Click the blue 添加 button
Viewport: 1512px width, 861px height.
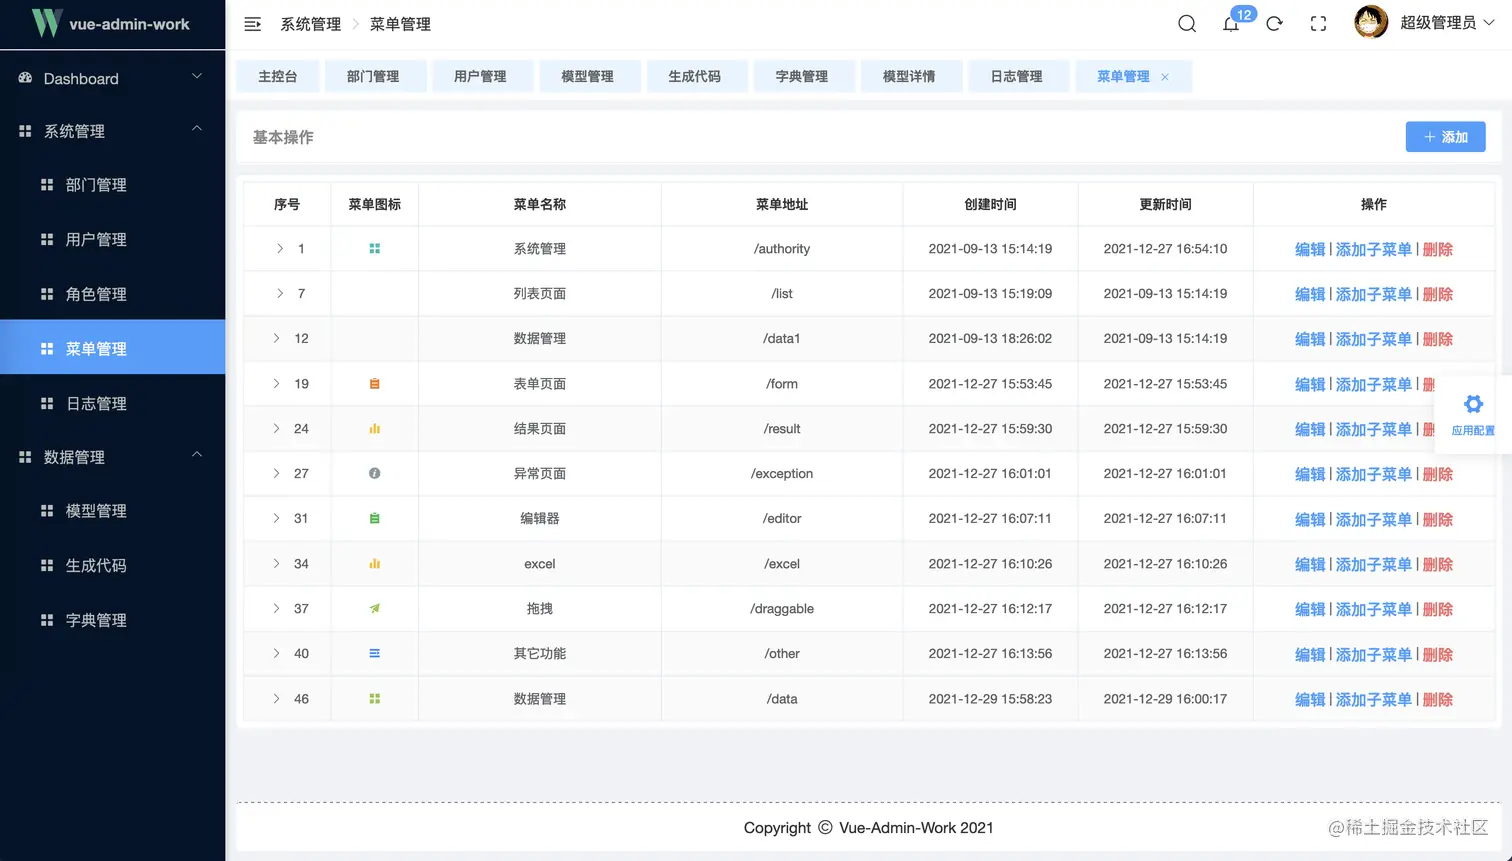(1444, 137)
